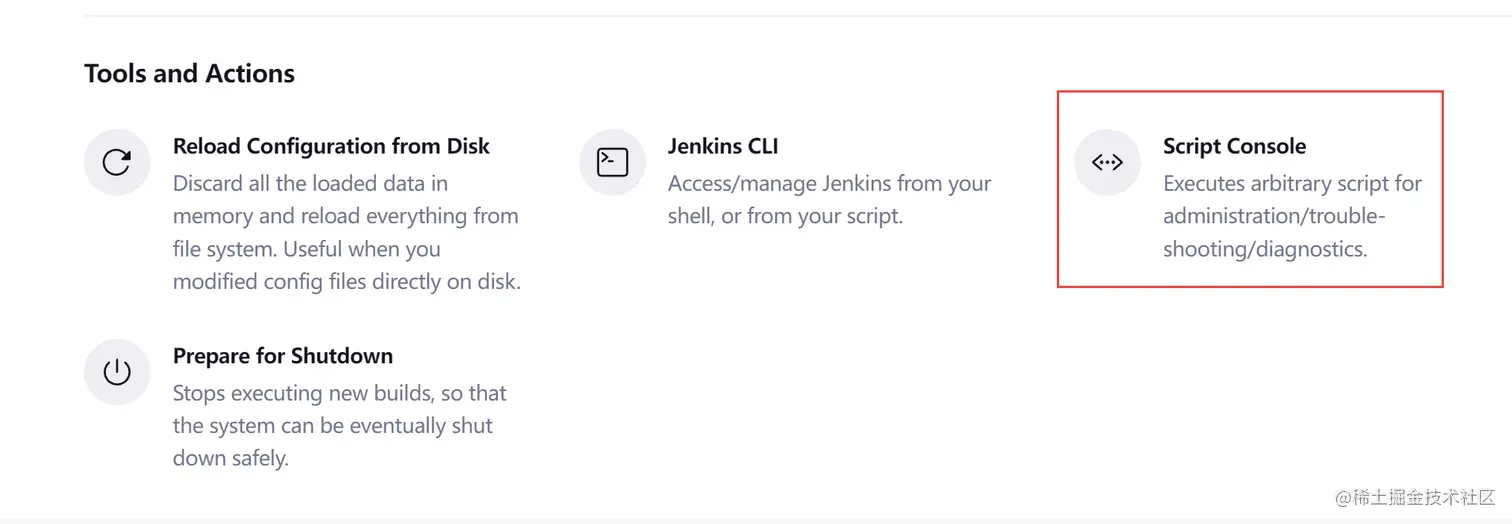This screenshot has height=524, width=1512.
Task: Choose the "Prepare for Shutdown" title
Action: tap(282, 356)
